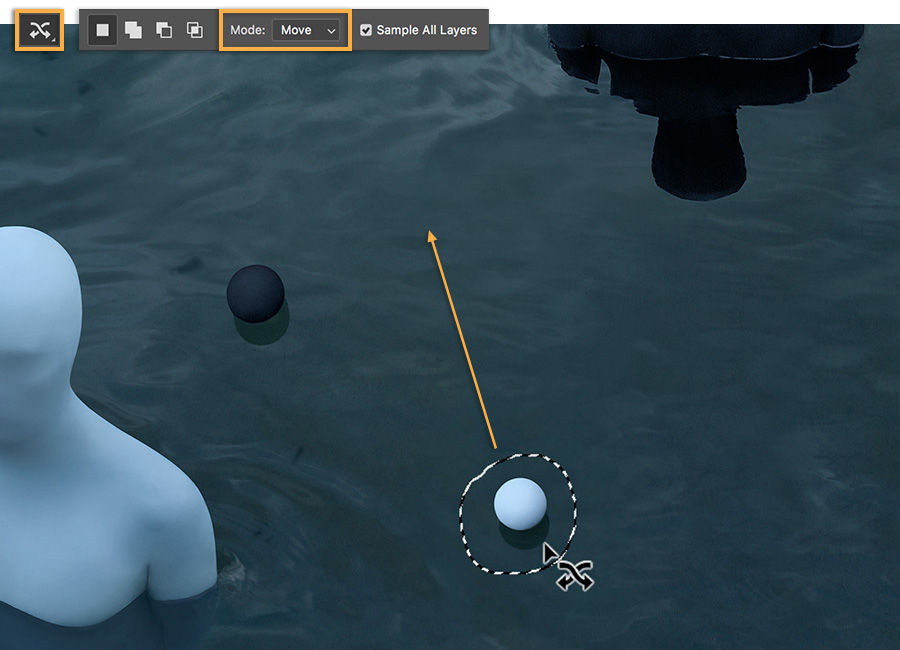Screen dimensions: 900x650
Task: Click the Subtract from Selection icon
Action: 166,29
